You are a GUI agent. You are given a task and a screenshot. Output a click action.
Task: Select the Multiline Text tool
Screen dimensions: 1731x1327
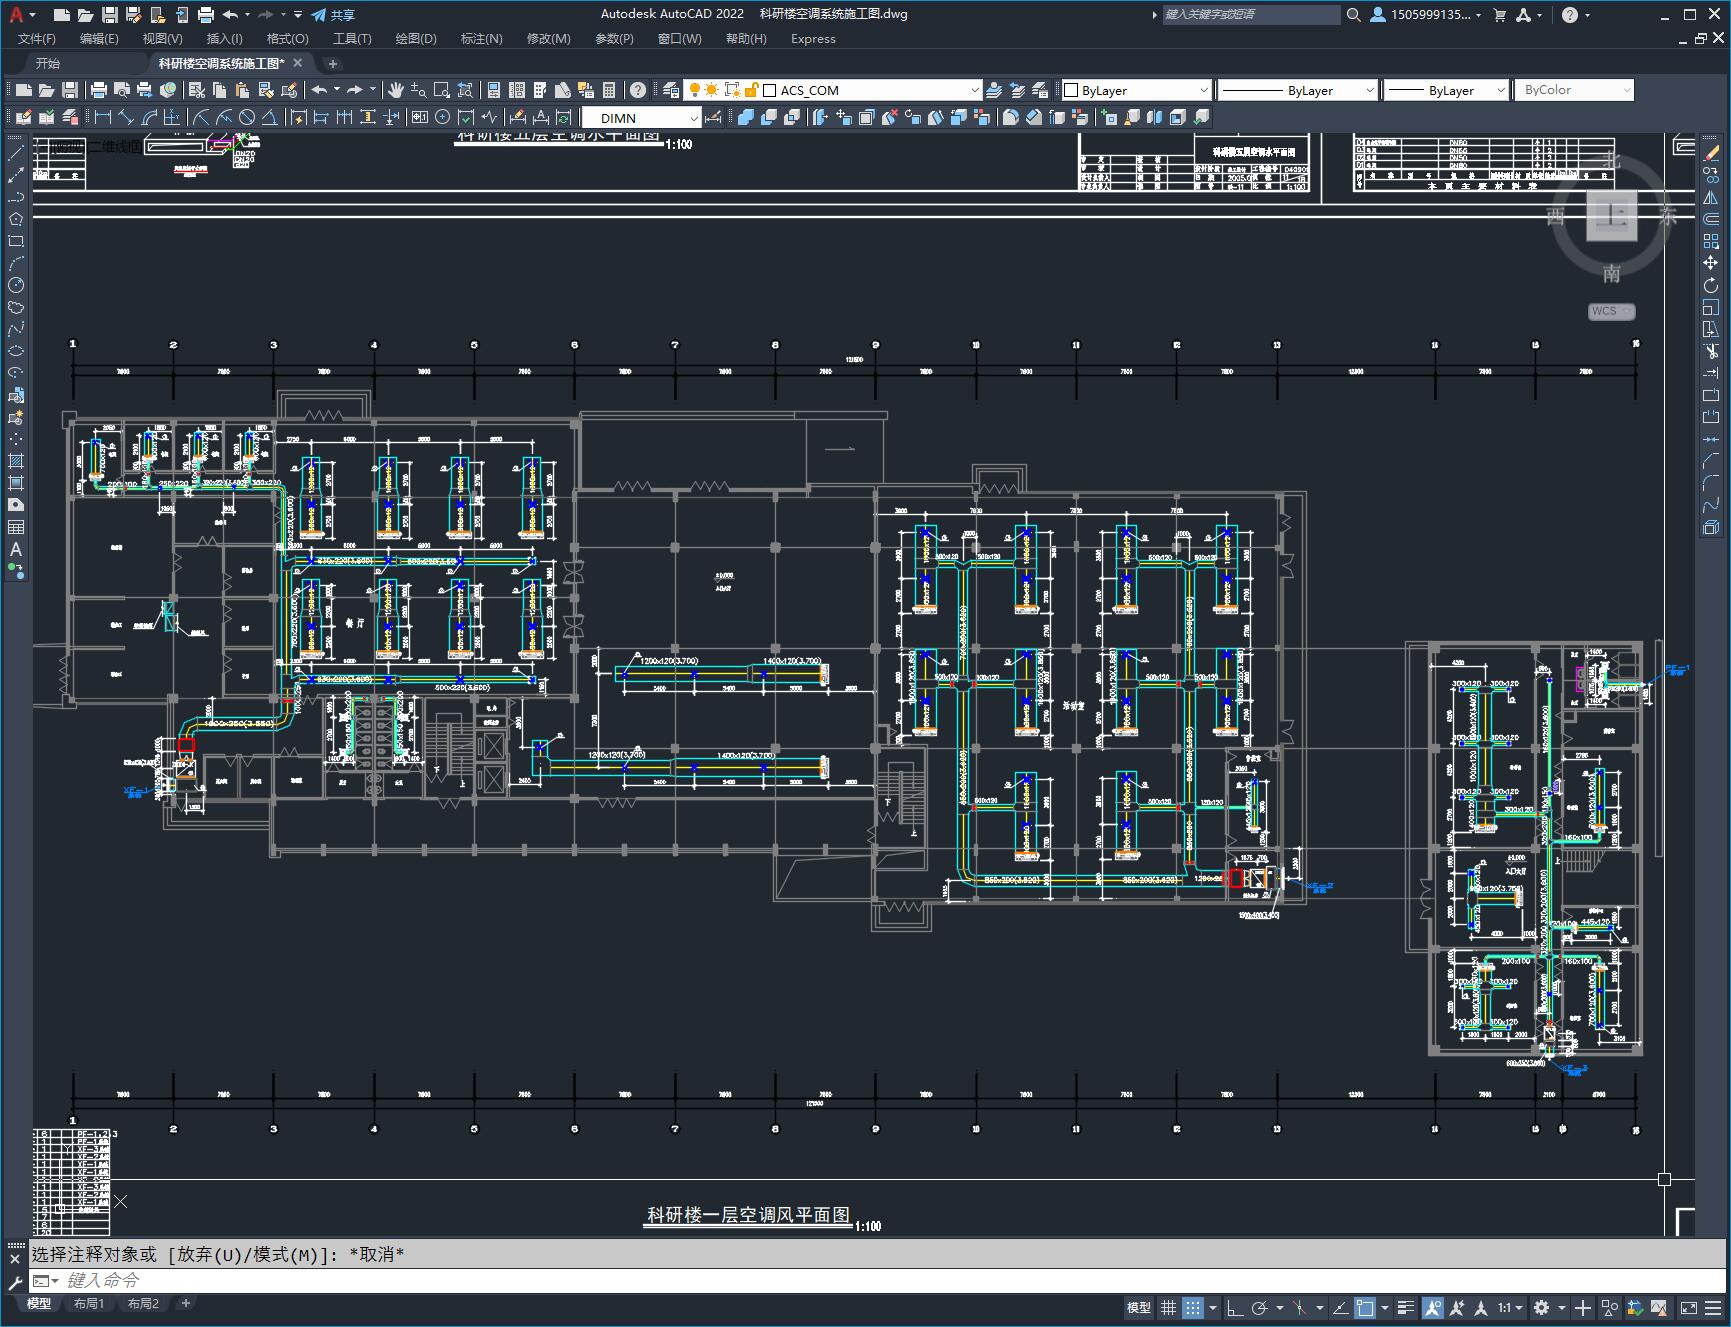coord(15,549)
